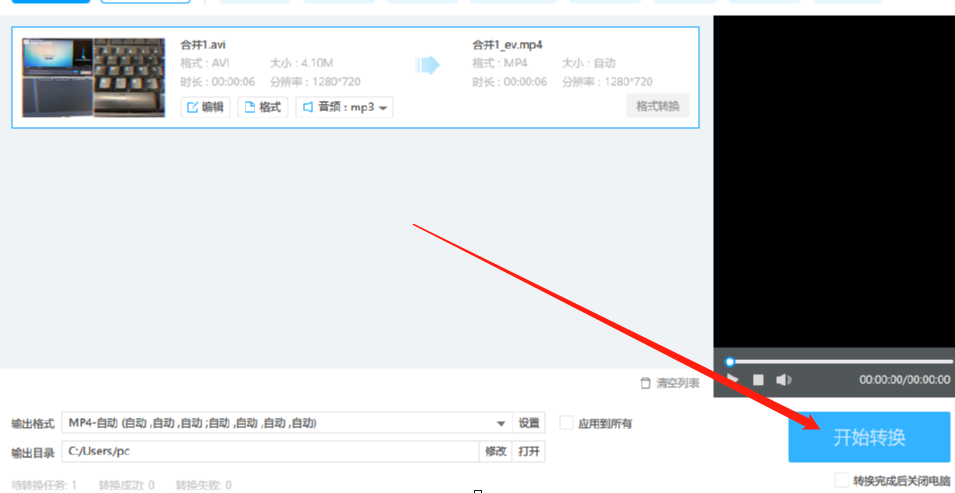Click the 编辑 edit button for 合并1.avi
955x493 pixels.
(205, 107)
